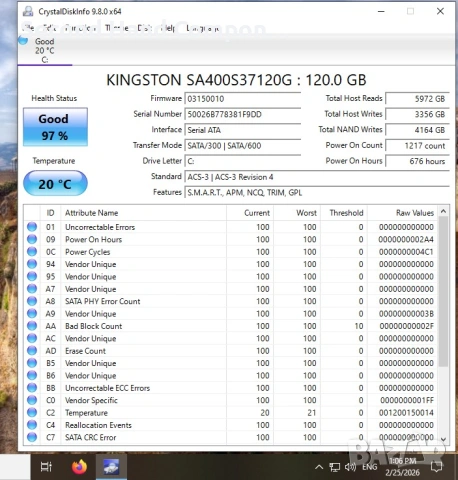Launch Firefox from the taskbar
The height and width of the screenshot is (480, 458).
point(79,467)
